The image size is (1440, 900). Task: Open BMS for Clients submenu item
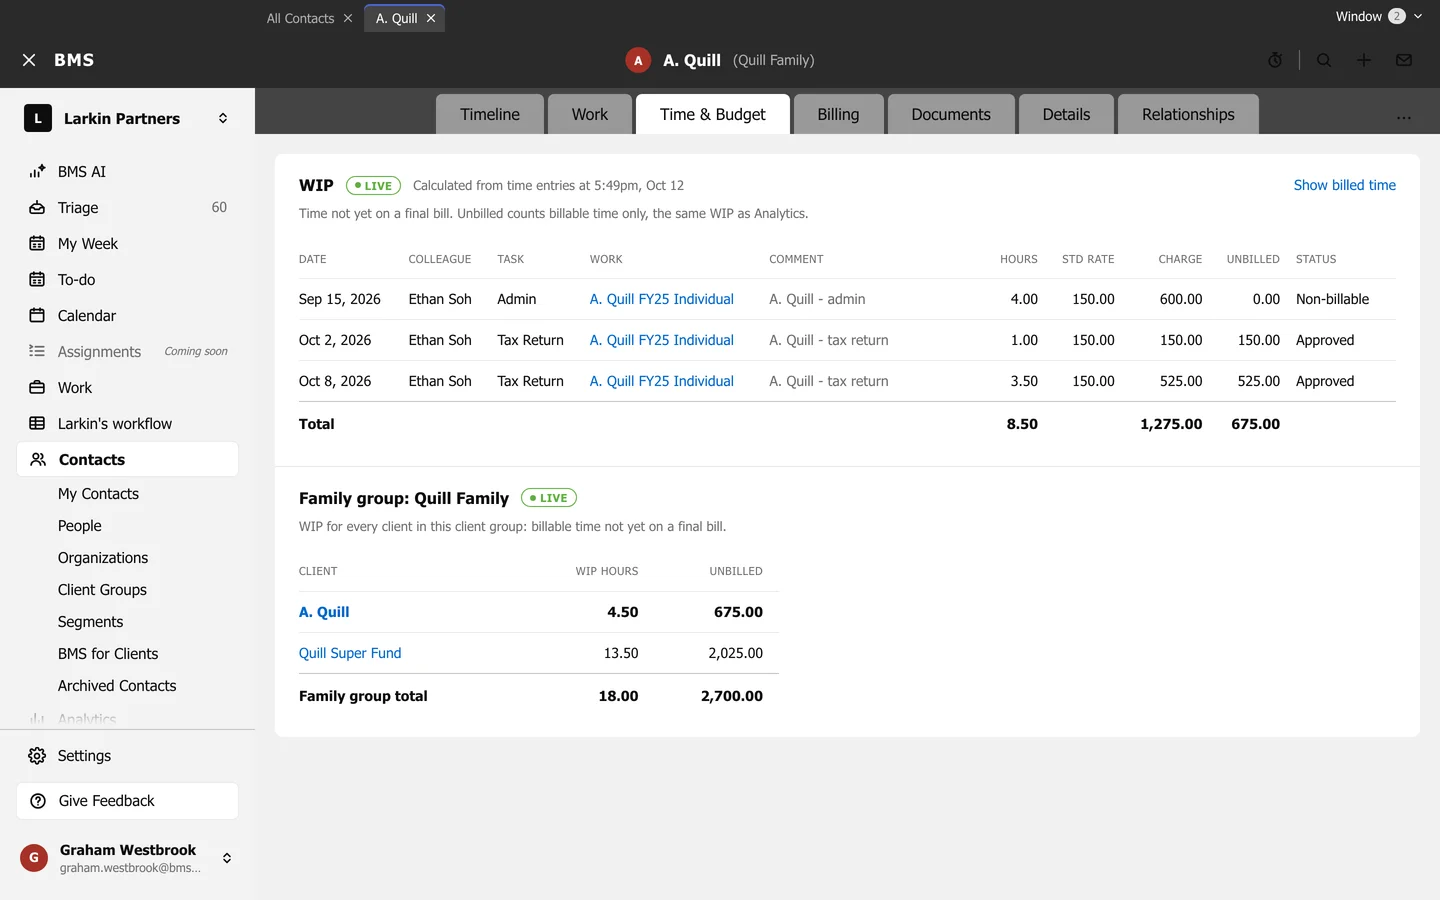(x=108, y=654)
